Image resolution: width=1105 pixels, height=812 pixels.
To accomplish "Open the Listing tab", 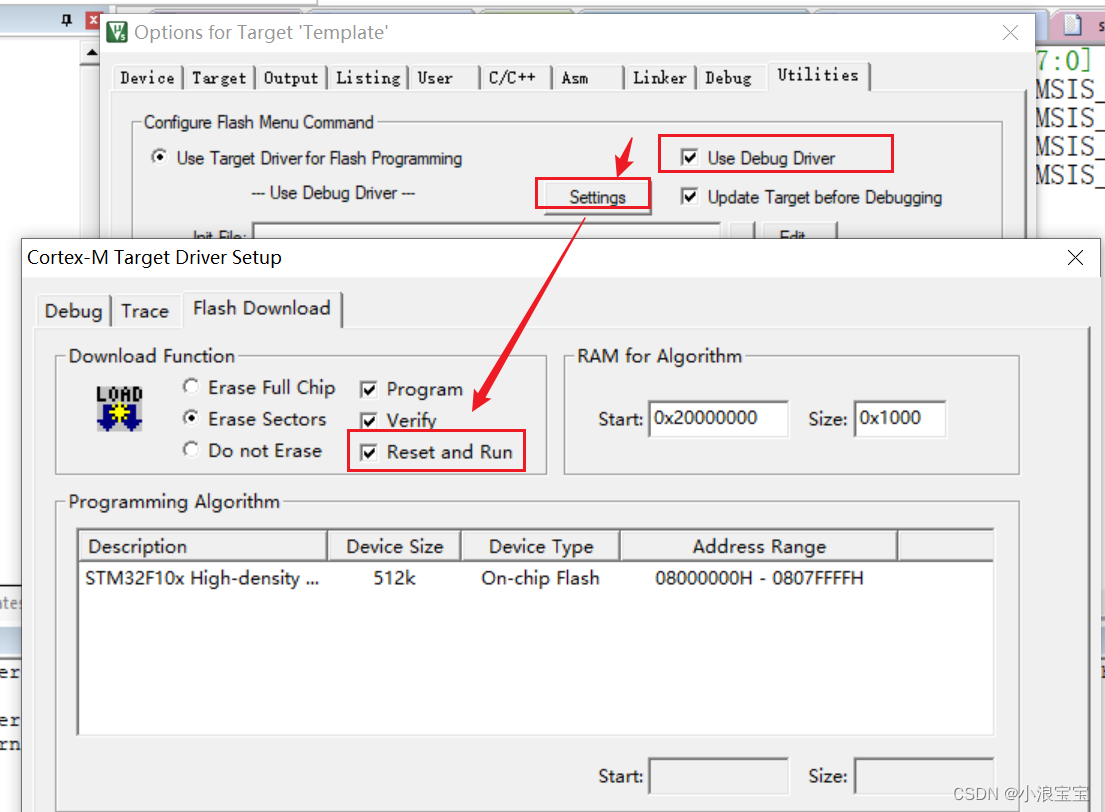I will [369, 78].
